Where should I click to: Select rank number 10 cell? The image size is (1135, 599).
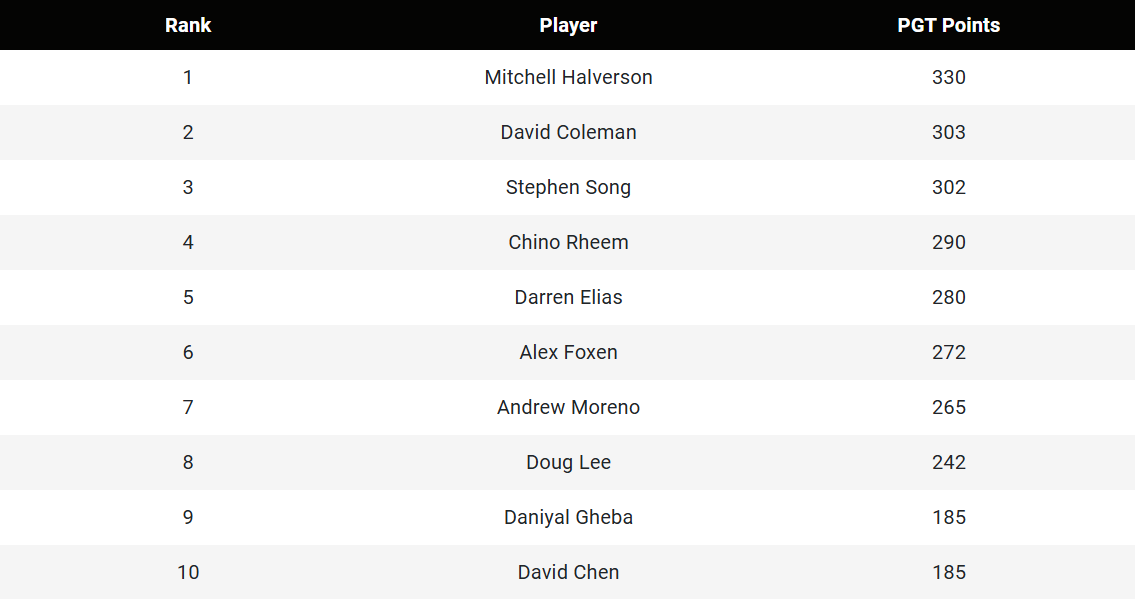pyautogui.click(x=188, y=572)
